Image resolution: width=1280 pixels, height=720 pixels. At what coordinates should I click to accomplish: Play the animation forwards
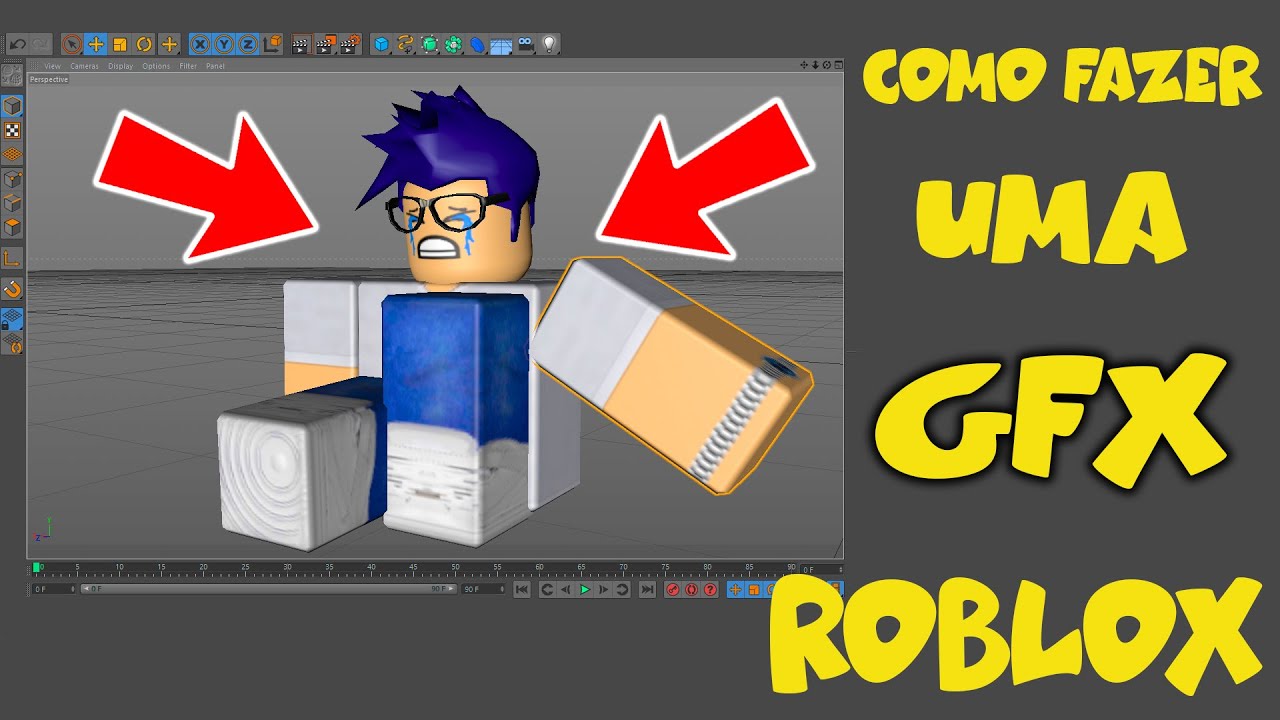click(x=585, y=590)
